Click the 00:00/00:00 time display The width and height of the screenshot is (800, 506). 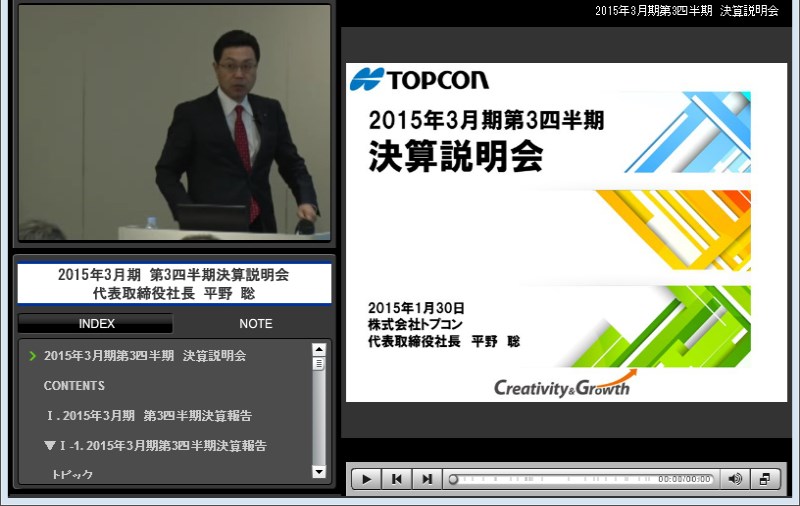point(684,479)
